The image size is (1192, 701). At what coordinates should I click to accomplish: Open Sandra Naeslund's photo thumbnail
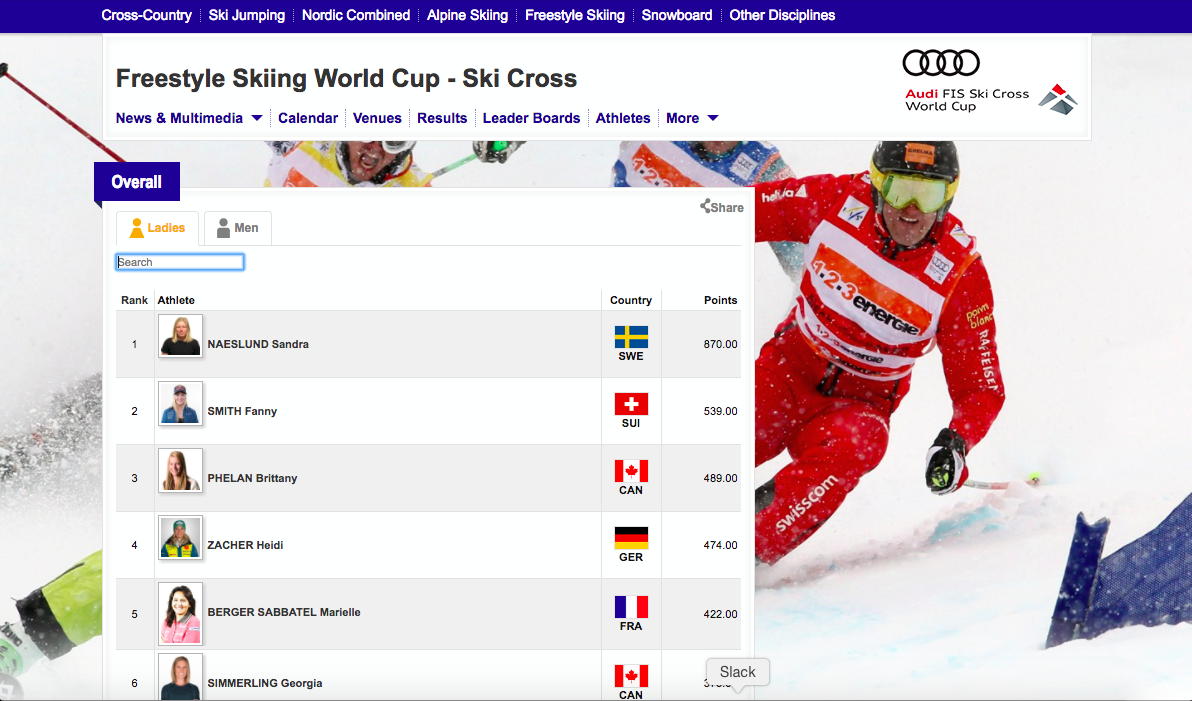pyautogui.click(x=180, y=336)
